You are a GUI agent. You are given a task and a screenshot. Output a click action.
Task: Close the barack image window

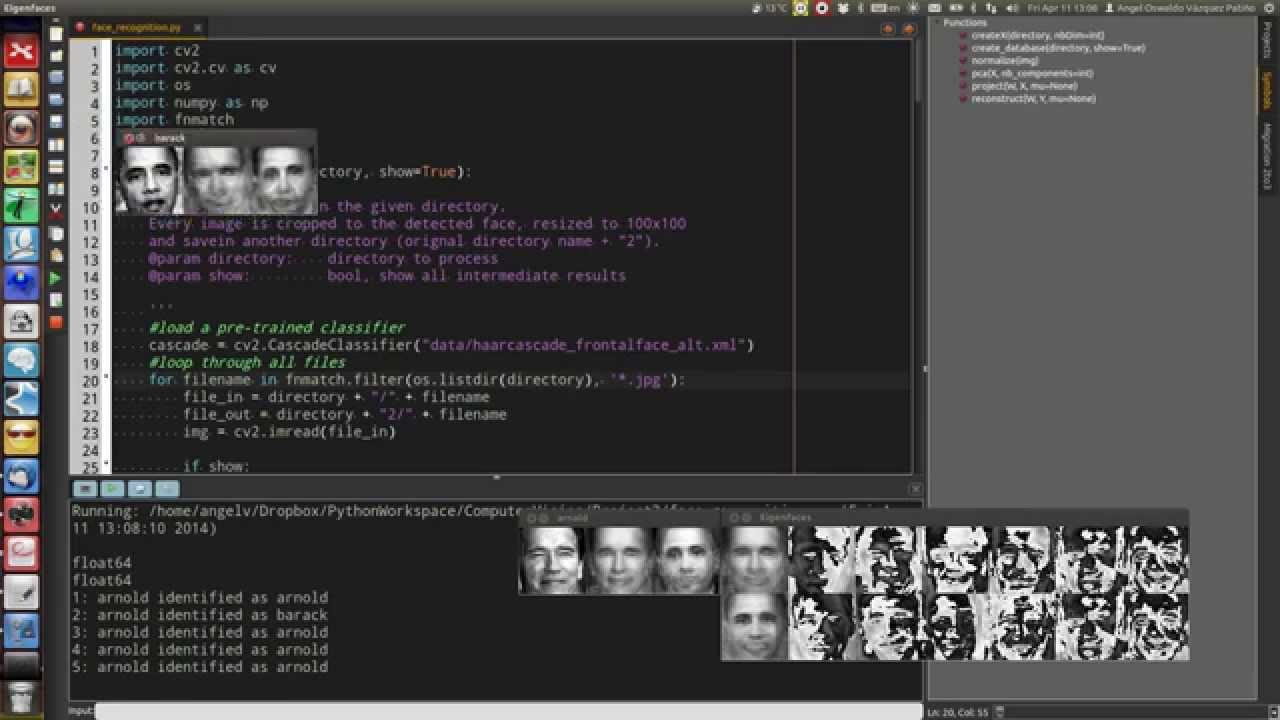pos(128,138)
